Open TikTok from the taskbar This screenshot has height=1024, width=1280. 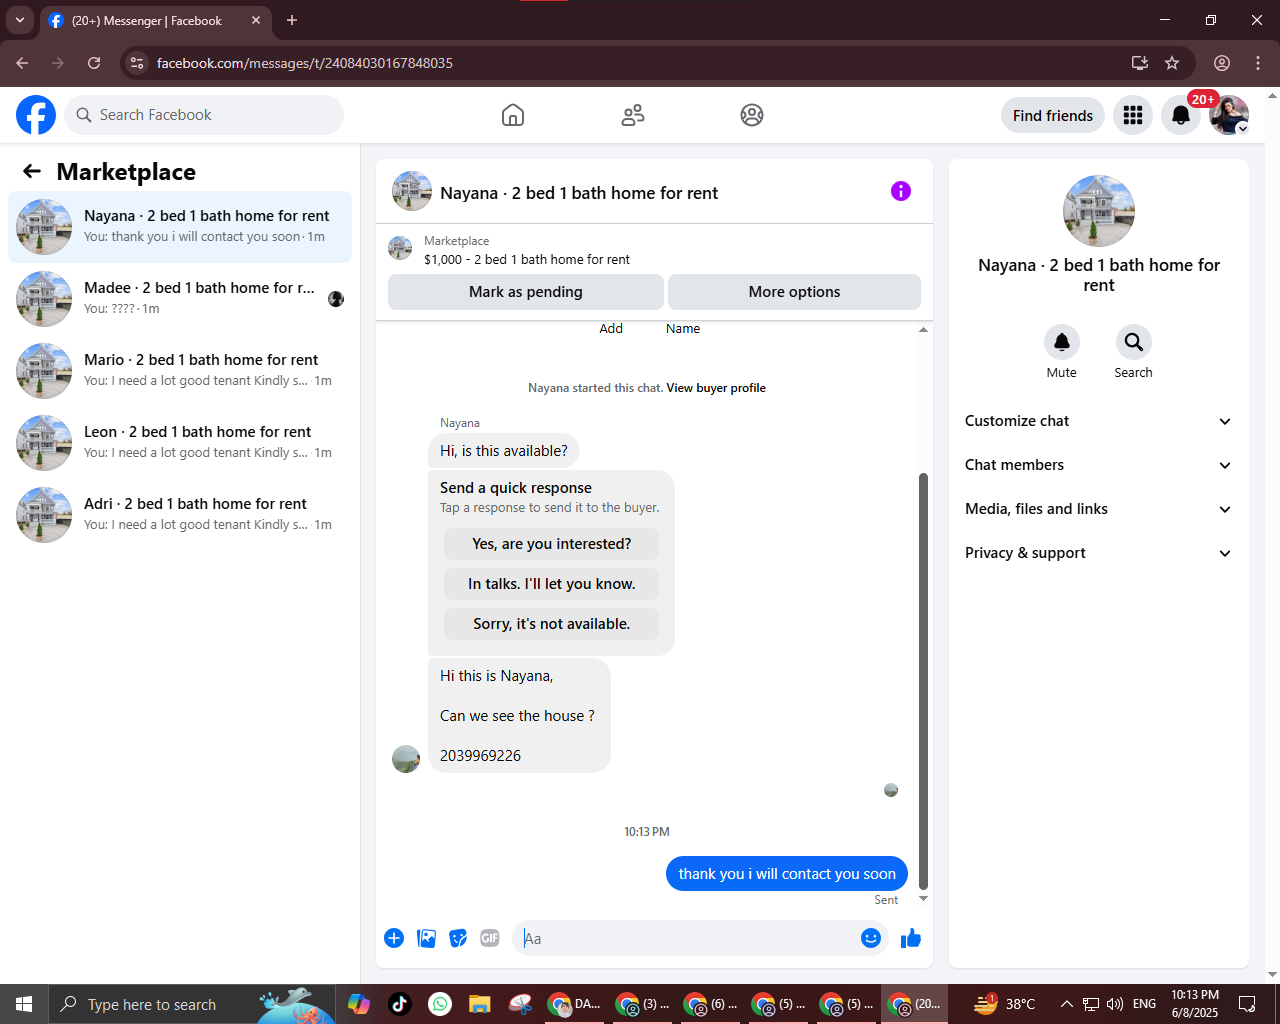[x=400, y=1004]
